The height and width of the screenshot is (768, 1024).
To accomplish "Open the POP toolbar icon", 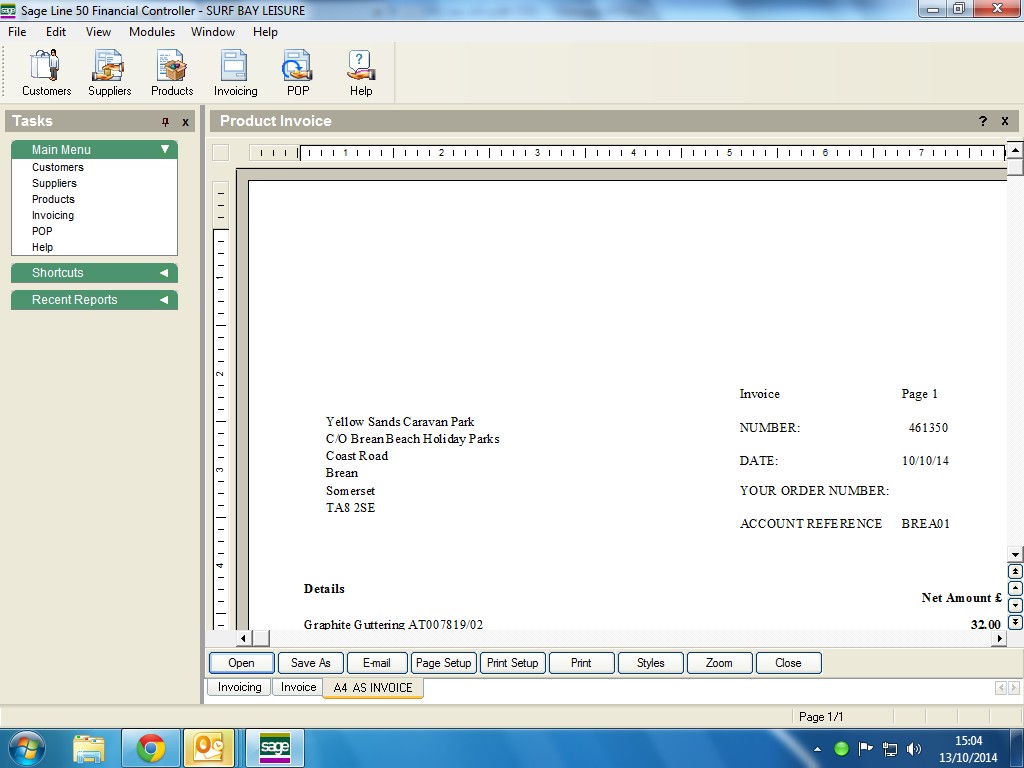I will coord(298,73).
